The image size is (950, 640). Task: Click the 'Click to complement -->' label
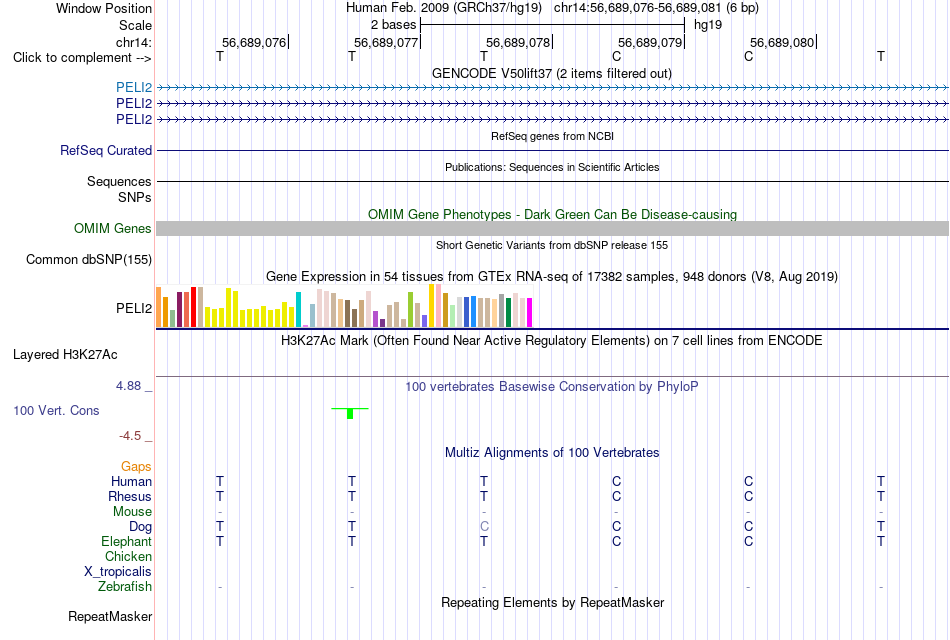point(82,58)
